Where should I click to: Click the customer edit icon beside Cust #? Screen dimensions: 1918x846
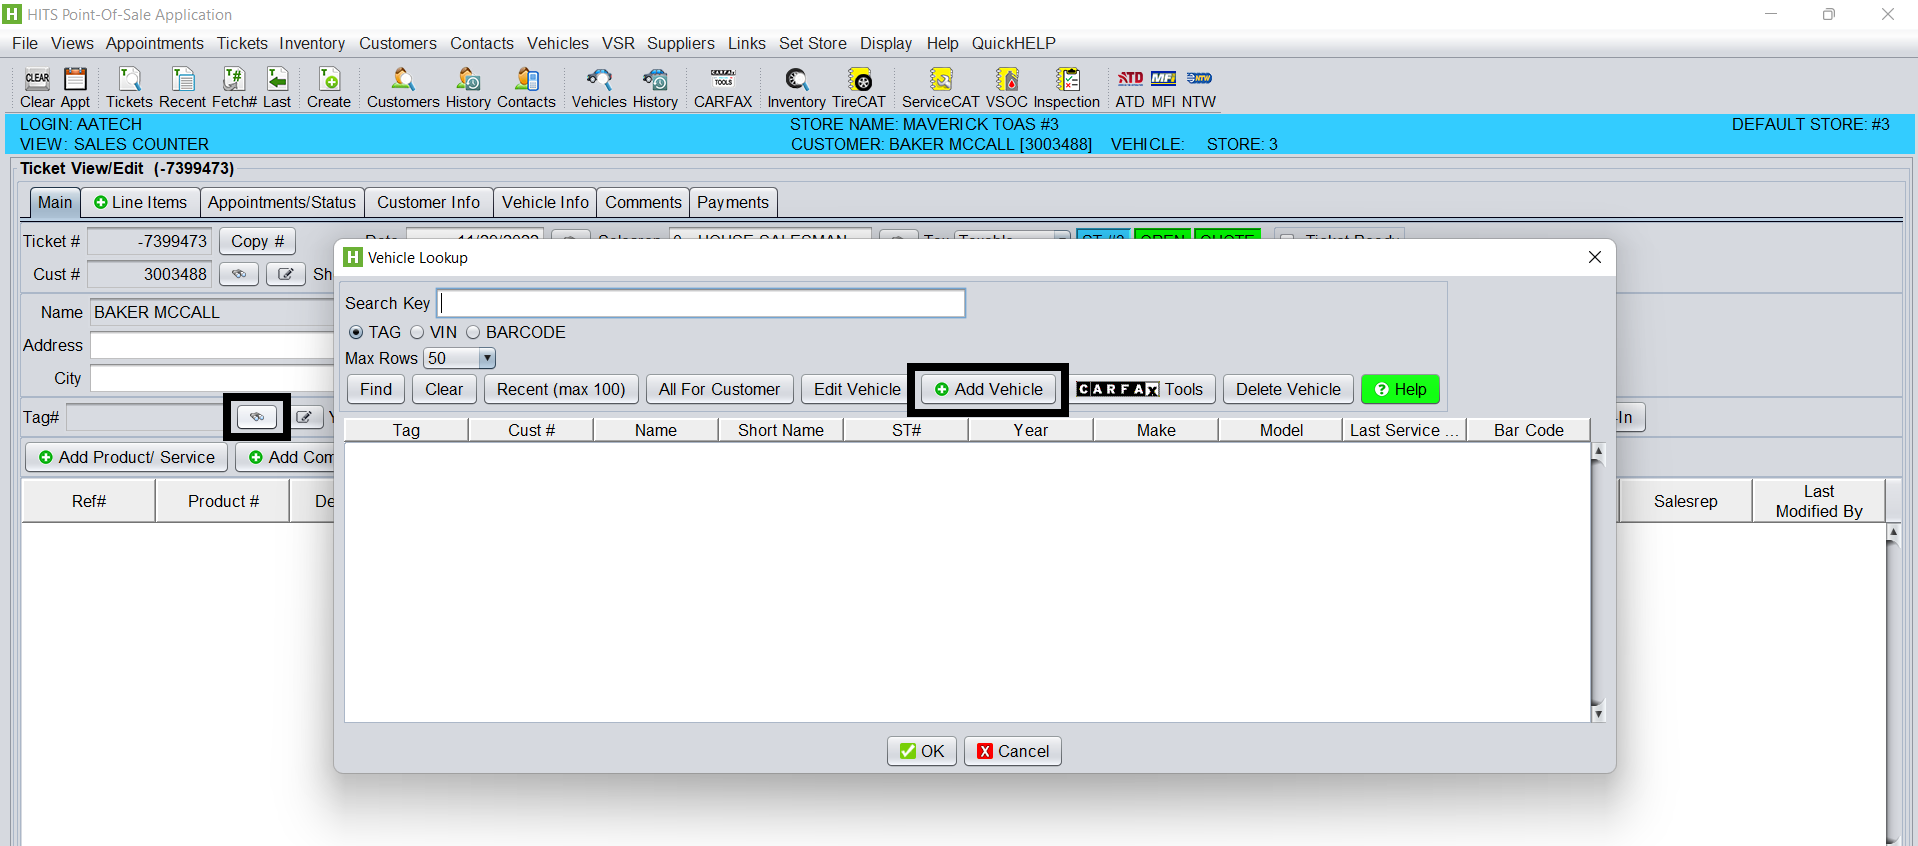pos(286,274)
